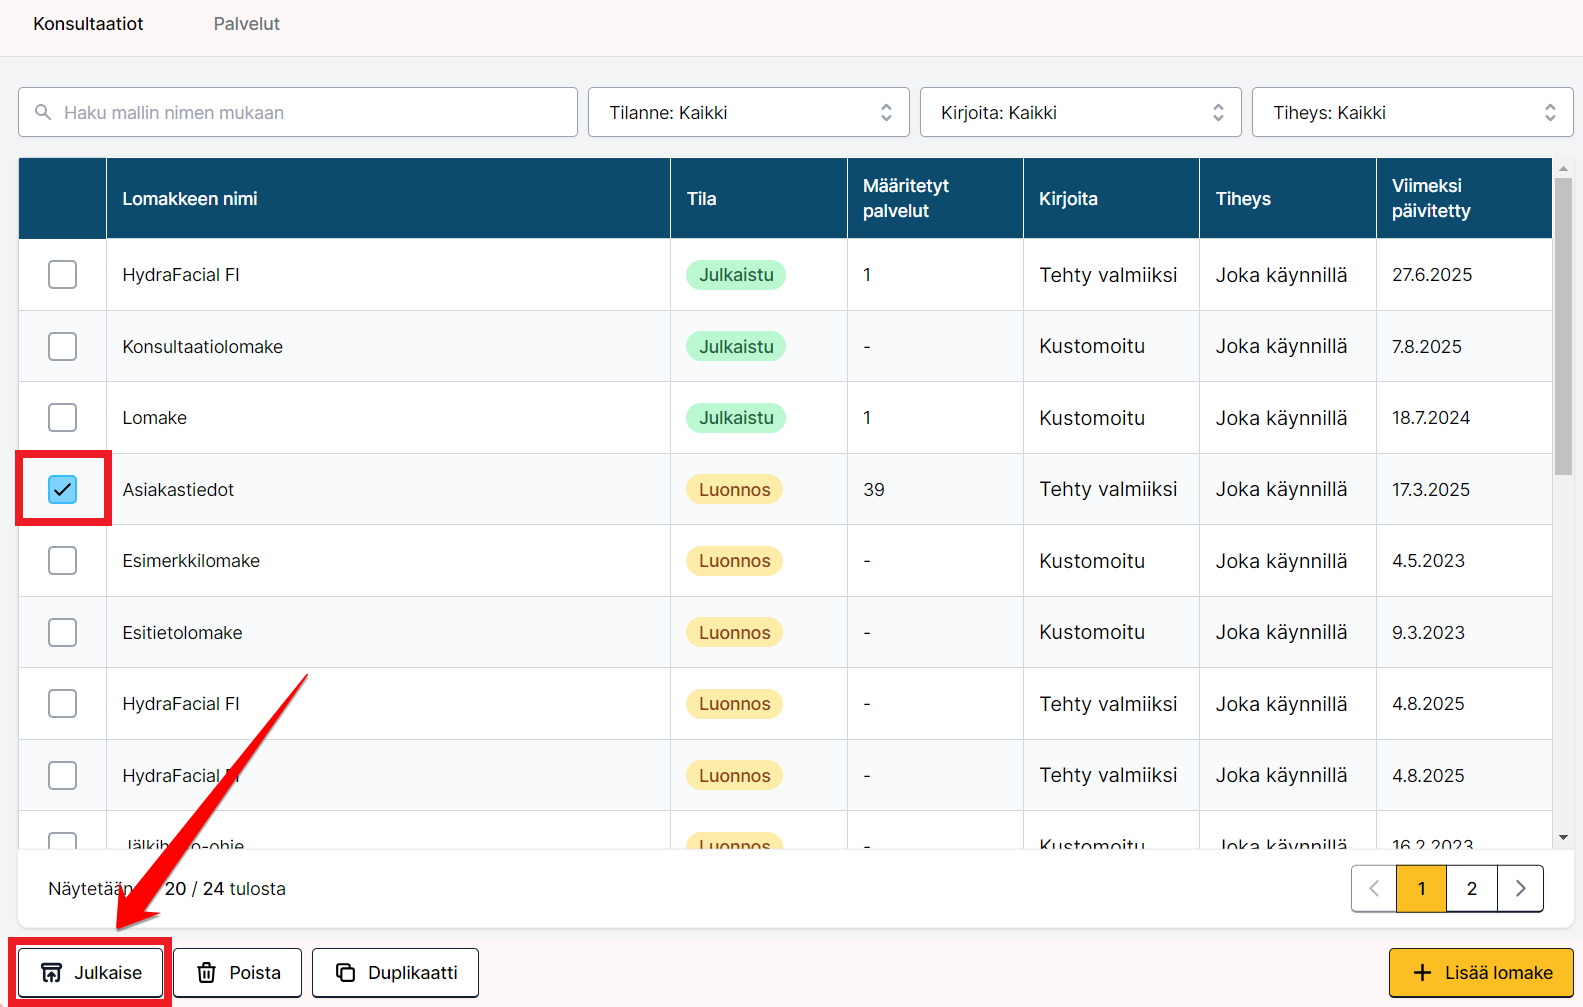Click date 27.6.2025

1432,274
